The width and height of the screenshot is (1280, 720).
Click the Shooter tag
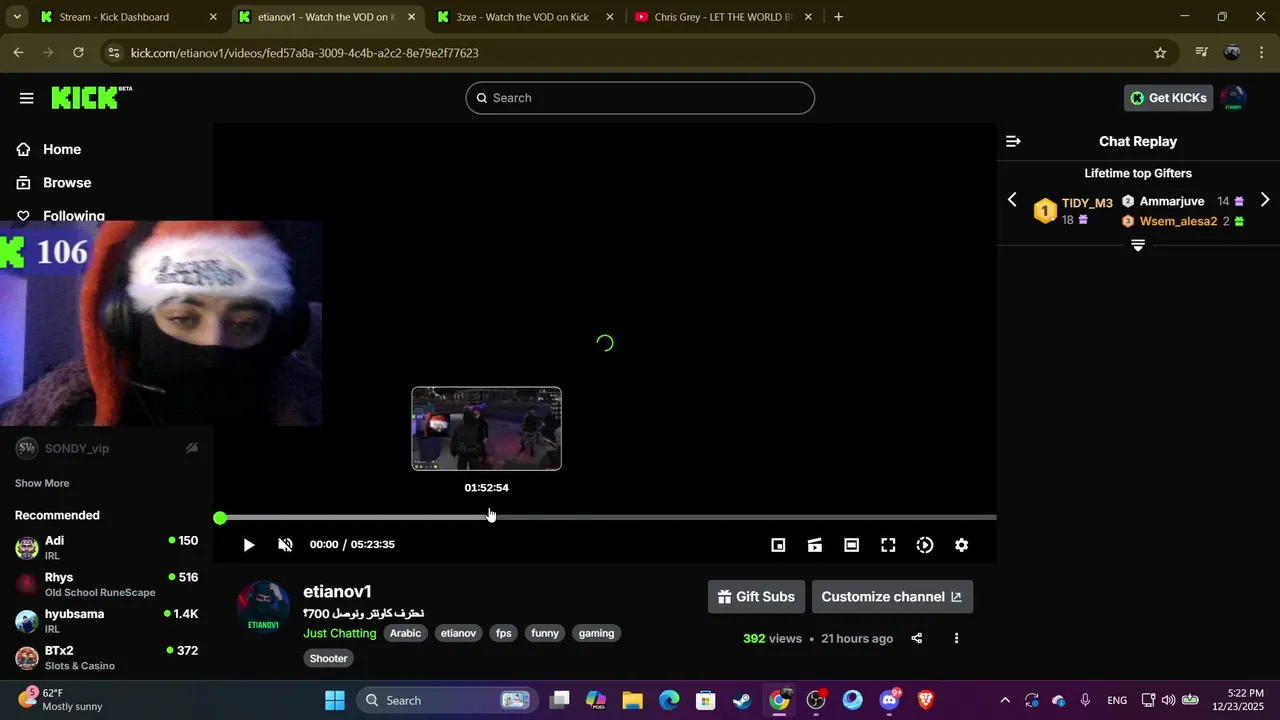pos(329,658)
